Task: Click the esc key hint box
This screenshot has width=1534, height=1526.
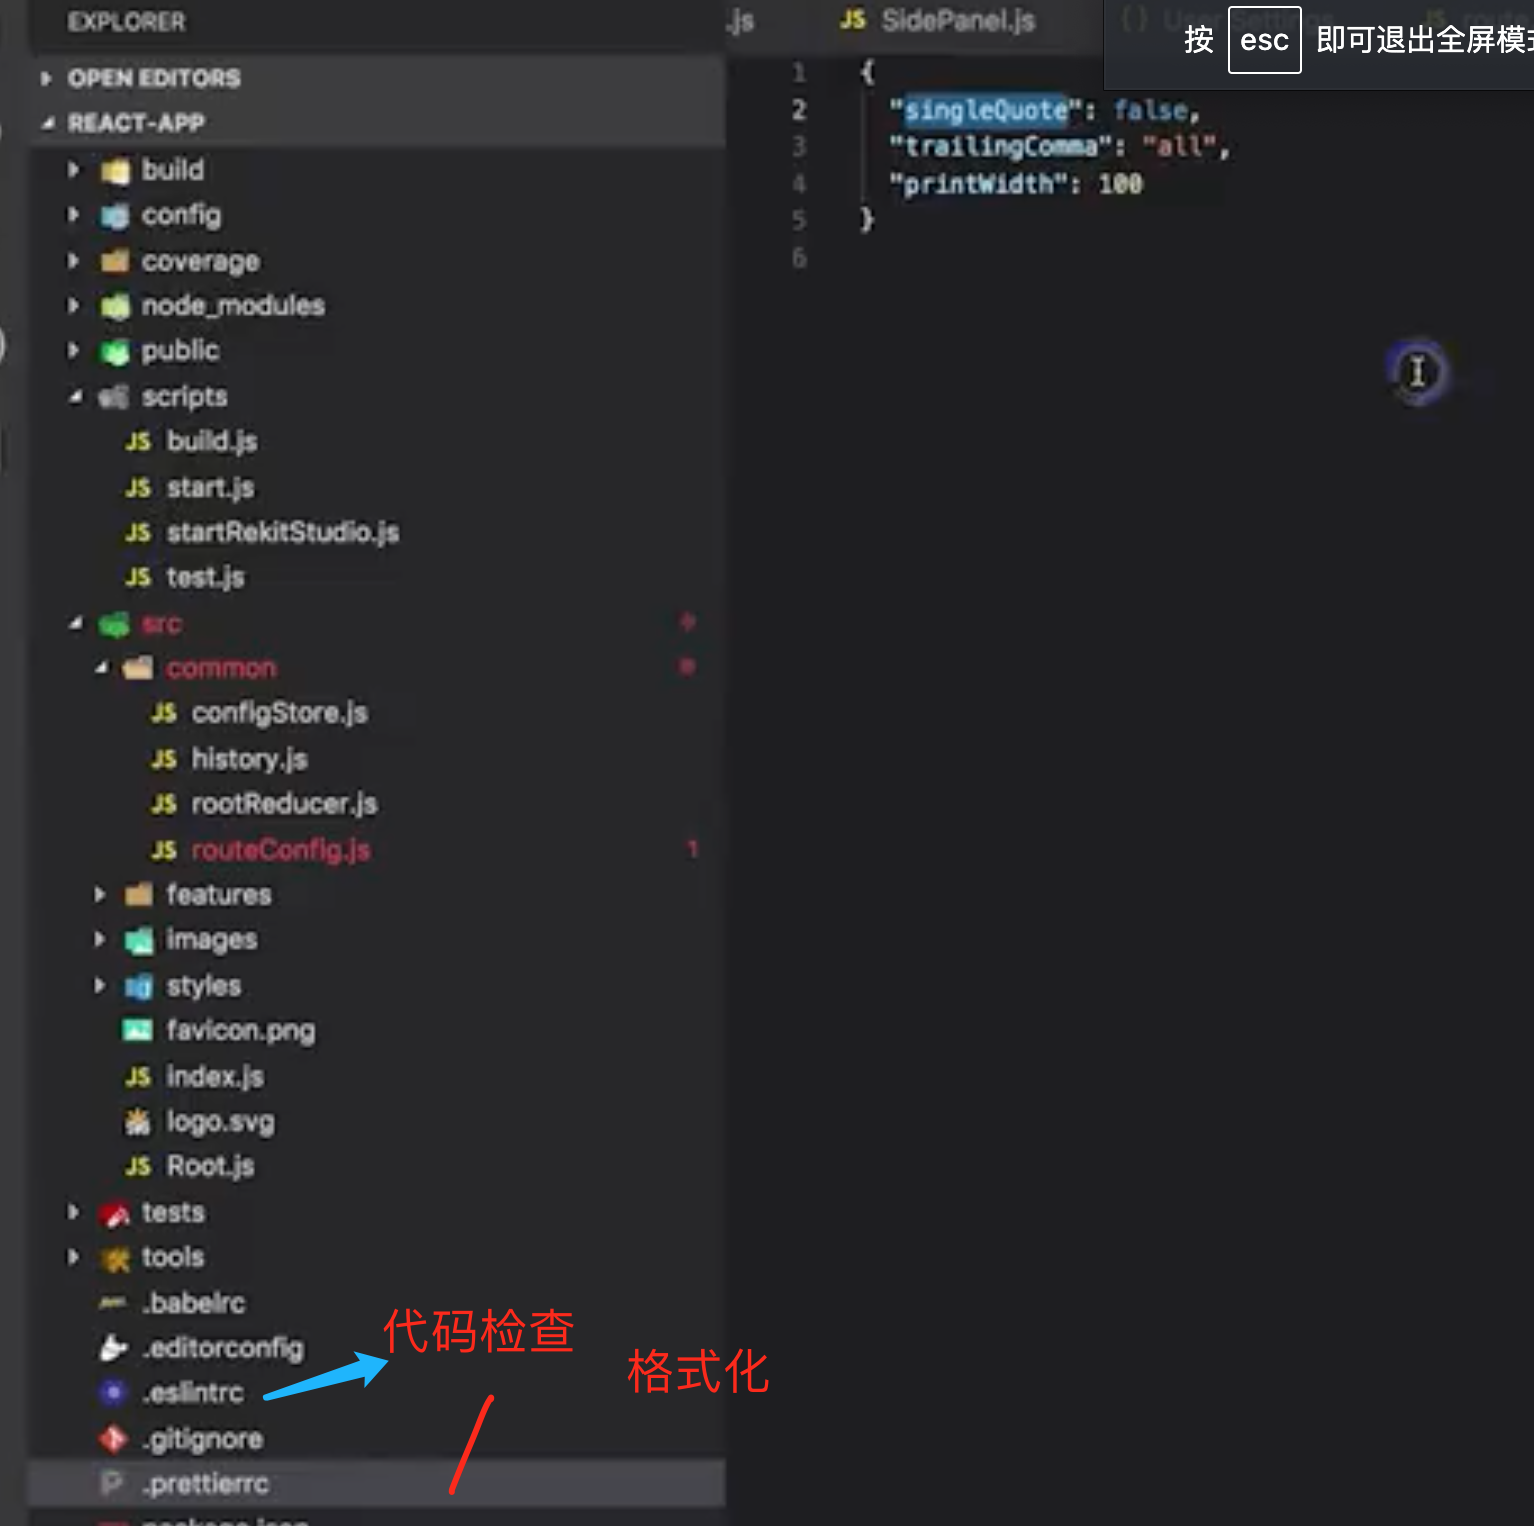Action: click(1264, 40)
